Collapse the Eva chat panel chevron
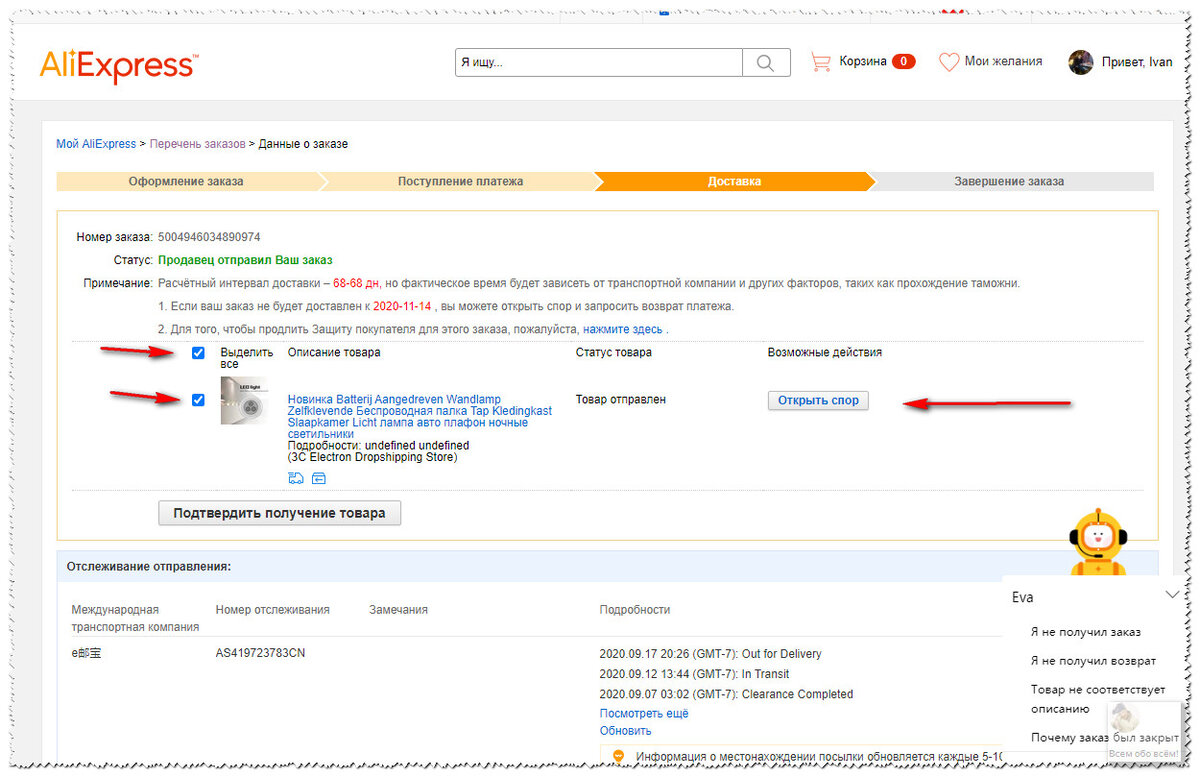The image size is (1200, 777). tap(1172, 595)
